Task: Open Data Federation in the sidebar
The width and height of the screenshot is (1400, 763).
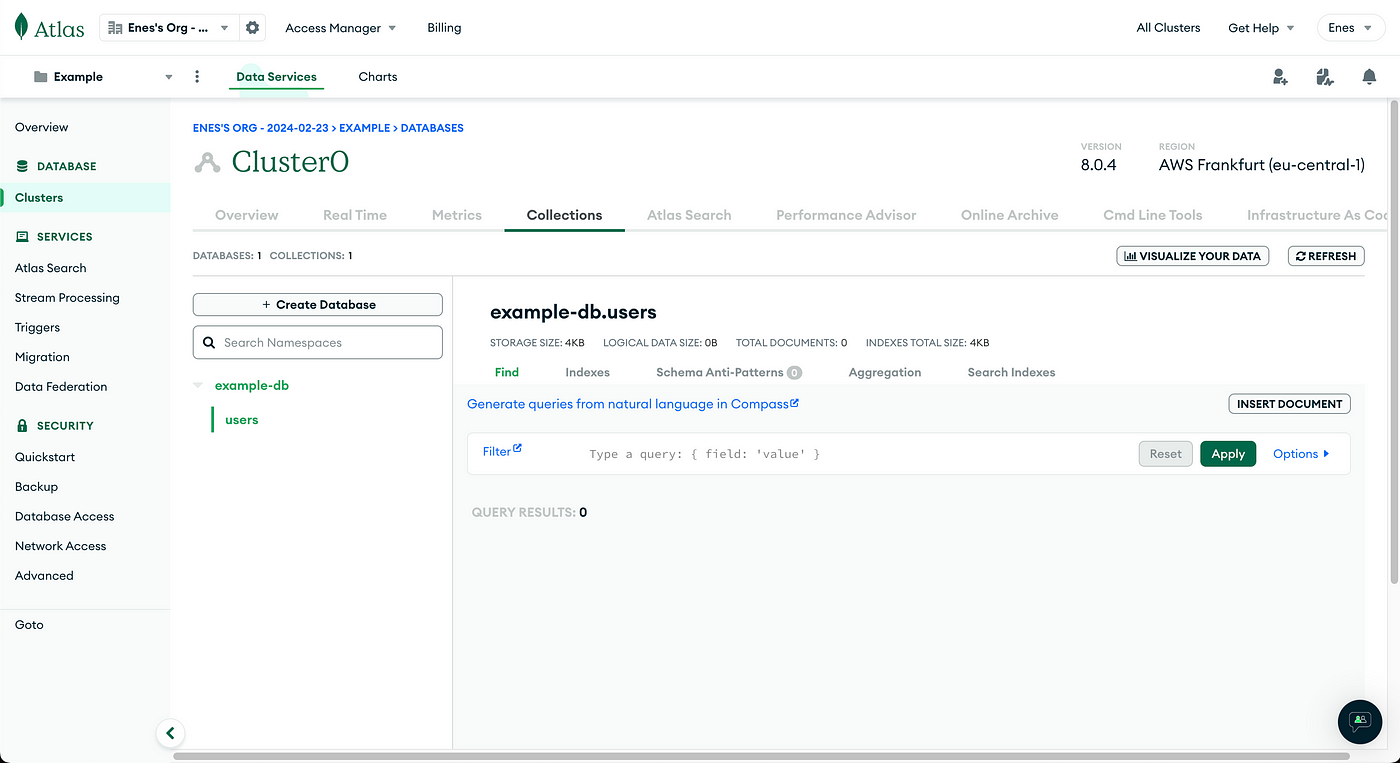Action: (61, 387)
